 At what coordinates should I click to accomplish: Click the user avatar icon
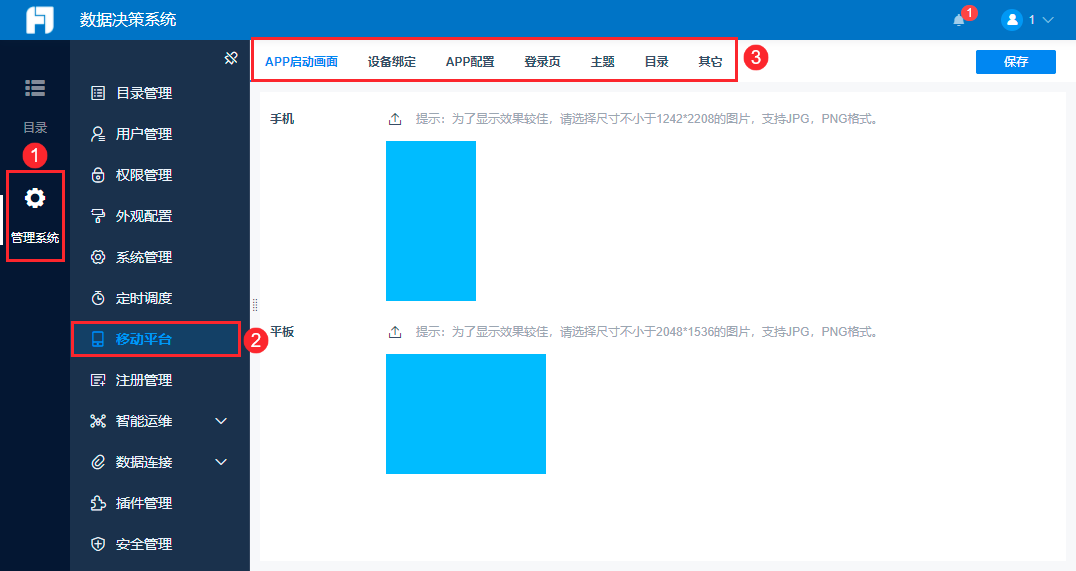coord(1011,20)
